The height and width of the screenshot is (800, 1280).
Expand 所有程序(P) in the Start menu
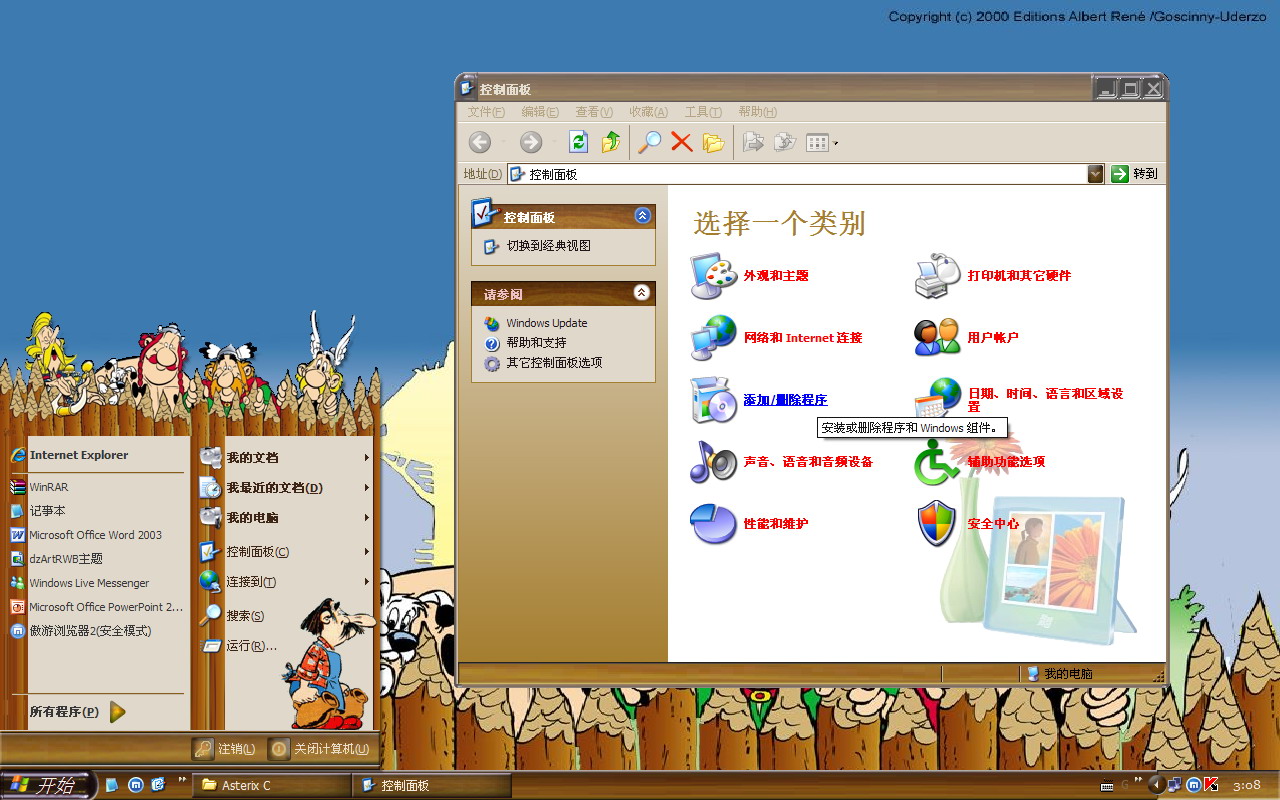point(77,712)
